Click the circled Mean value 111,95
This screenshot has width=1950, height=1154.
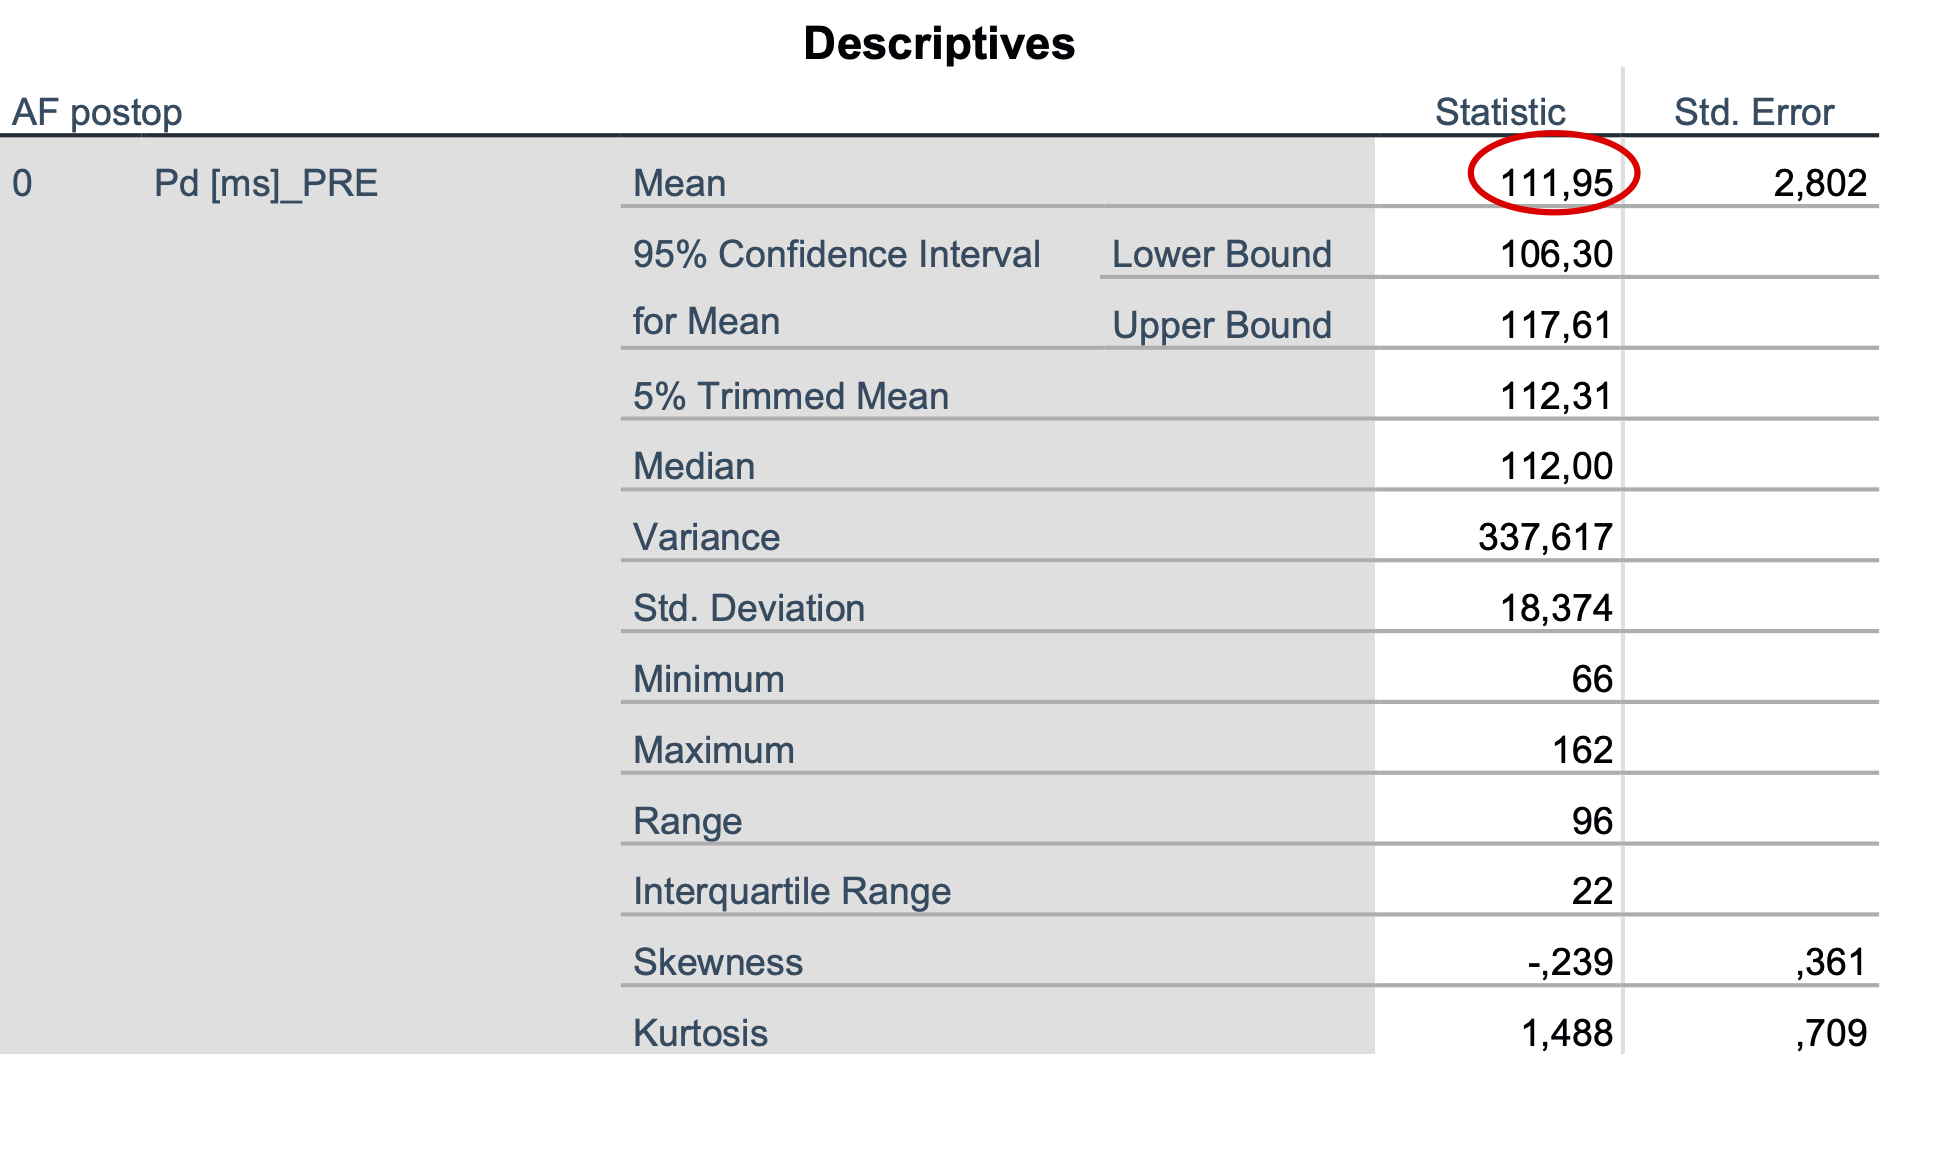click(1556, 183)
